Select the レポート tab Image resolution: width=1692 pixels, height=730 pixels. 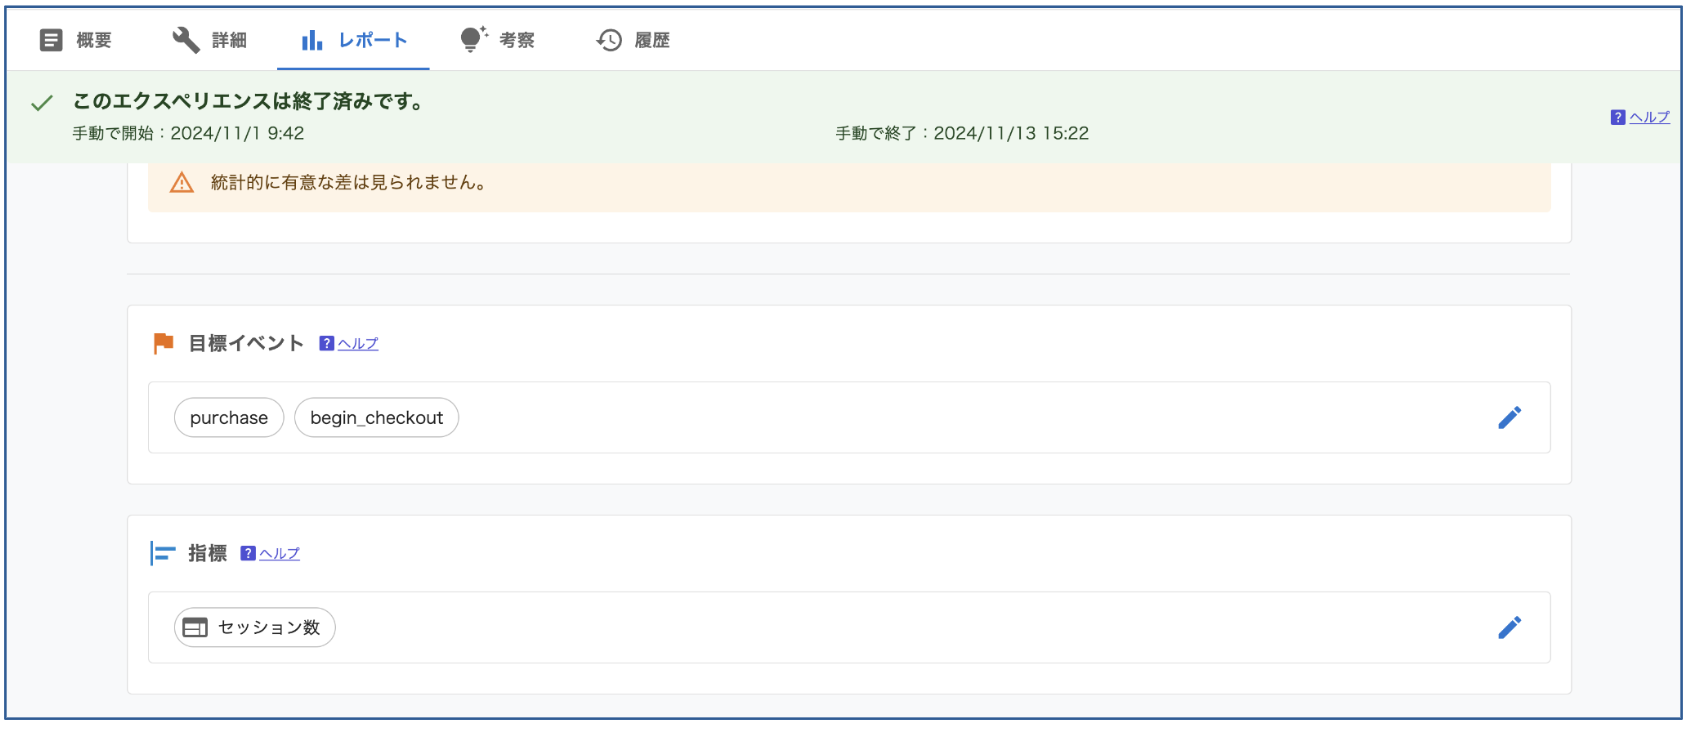(354, 40)
